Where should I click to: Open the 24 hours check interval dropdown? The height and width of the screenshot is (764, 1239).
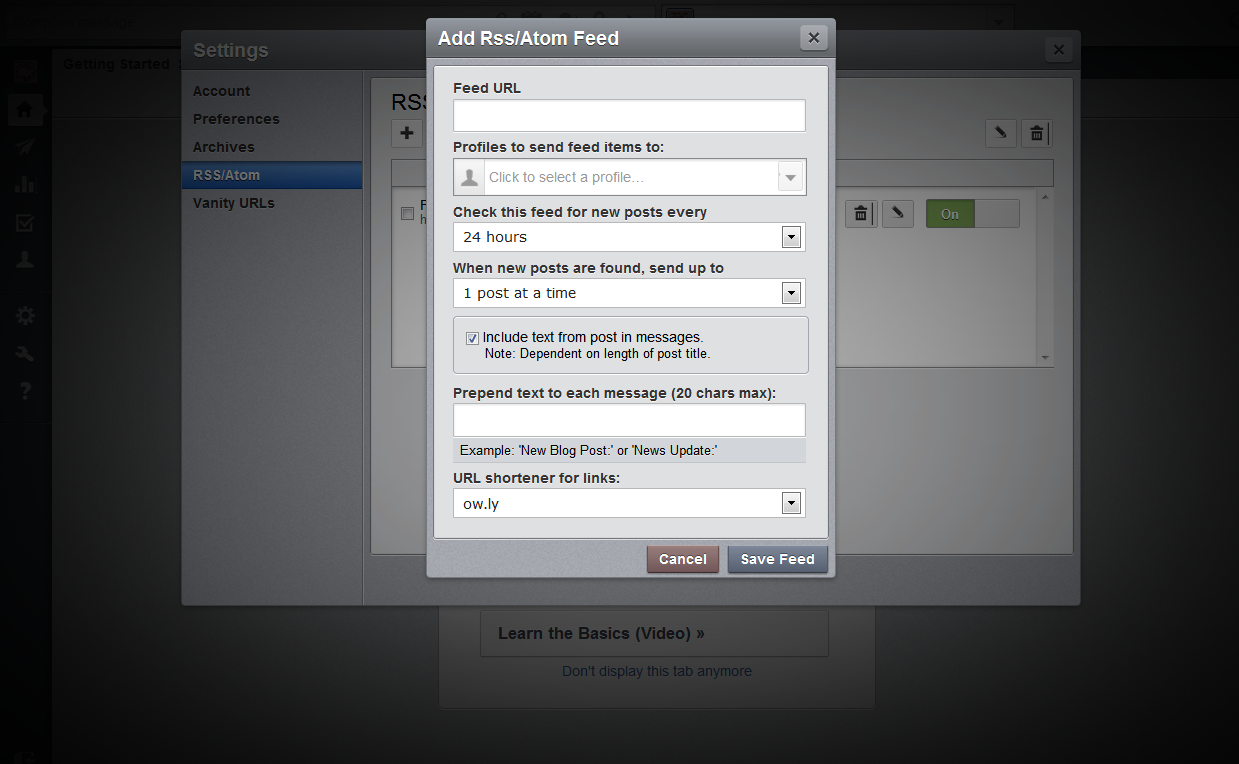click(629, 237)
